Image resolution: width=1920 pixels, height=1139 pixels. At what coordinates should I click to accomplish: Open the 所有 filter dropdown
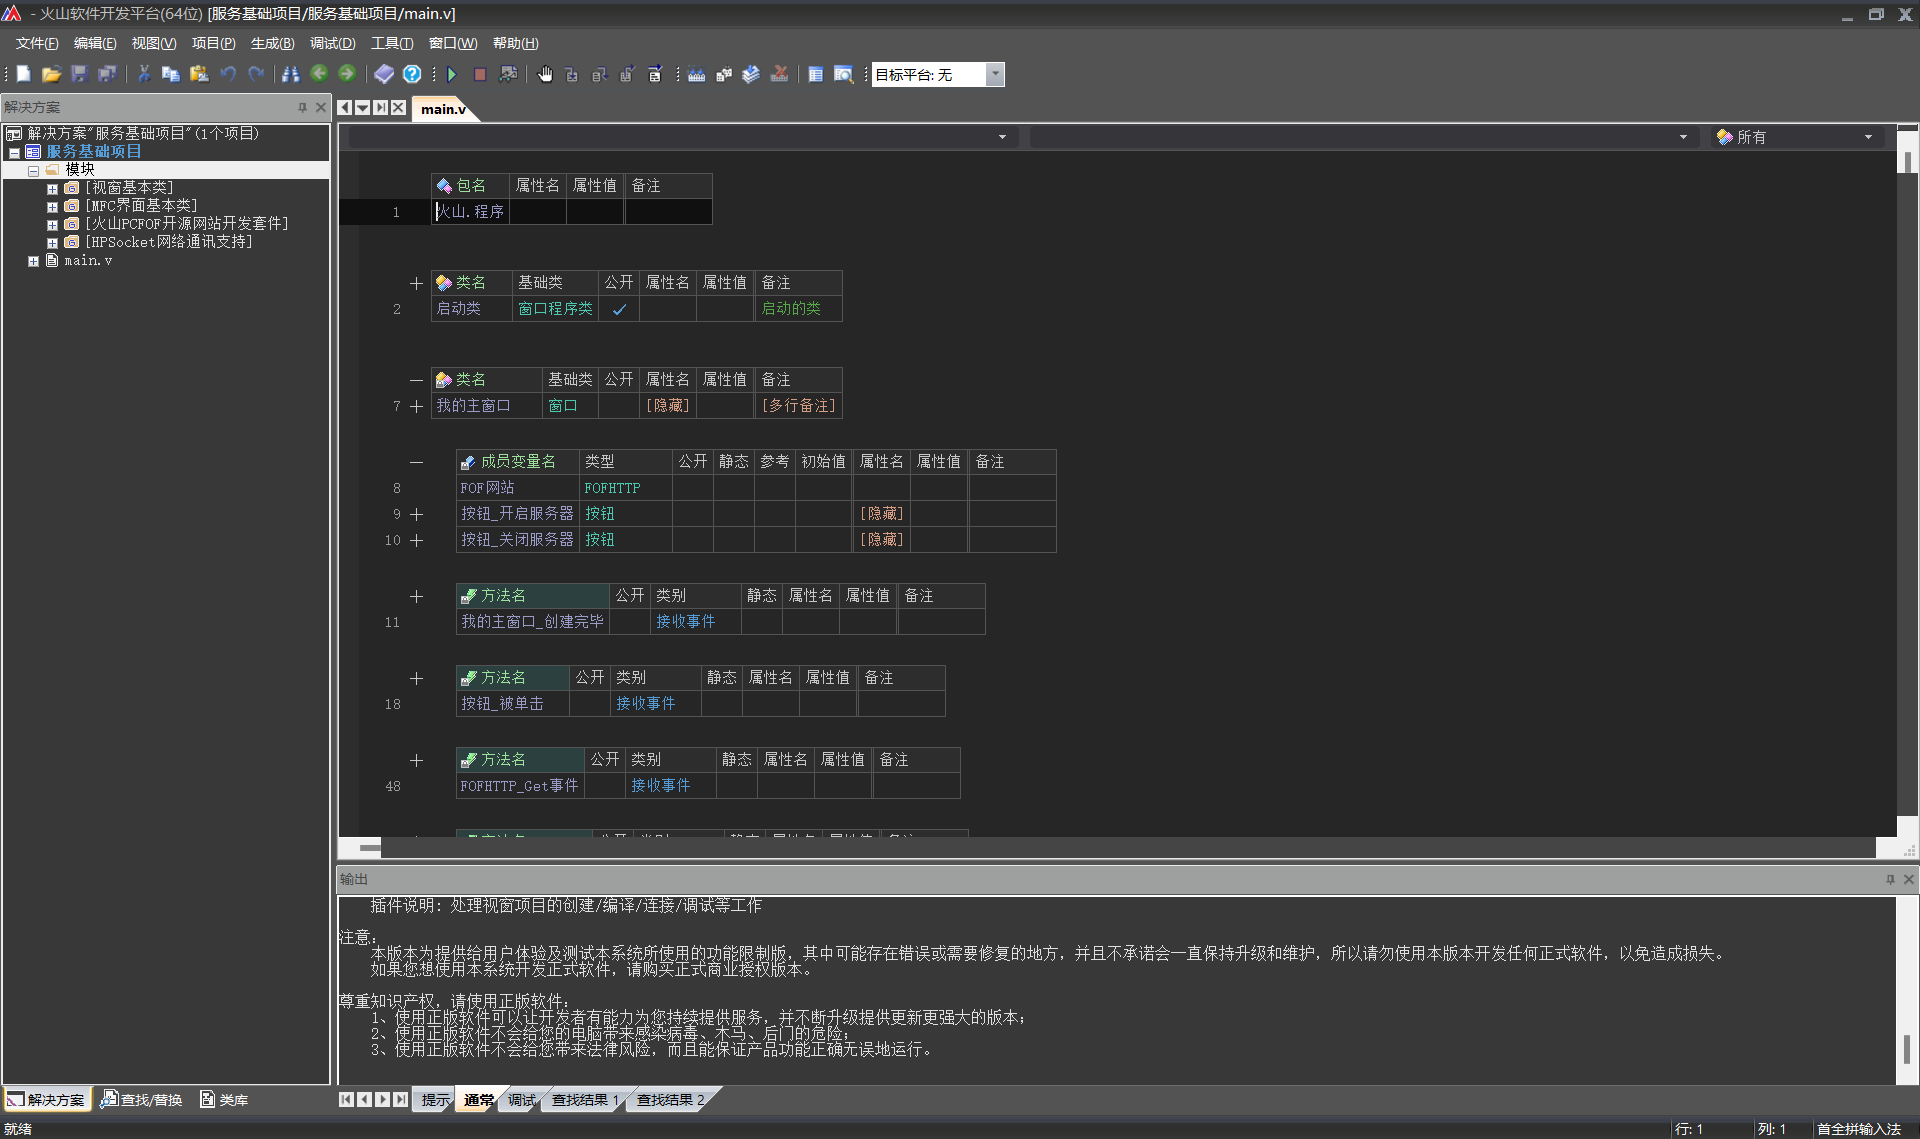tap(1868, 137)
